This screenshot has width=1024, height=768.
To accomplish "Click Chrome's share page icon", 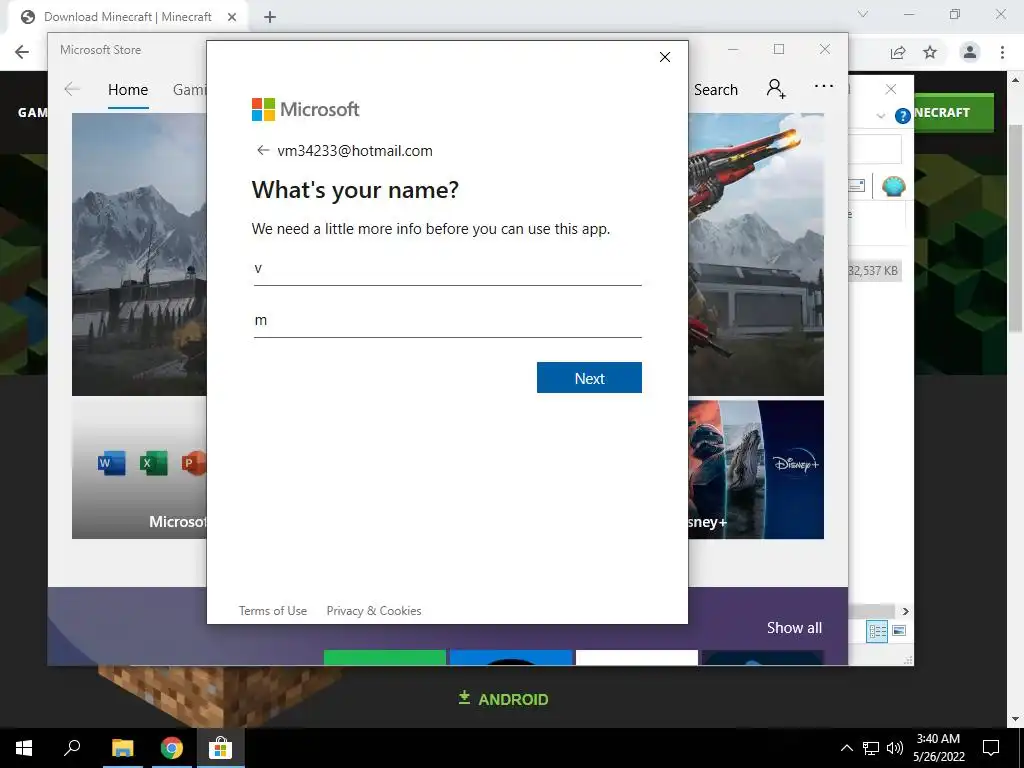I will 898,52.
